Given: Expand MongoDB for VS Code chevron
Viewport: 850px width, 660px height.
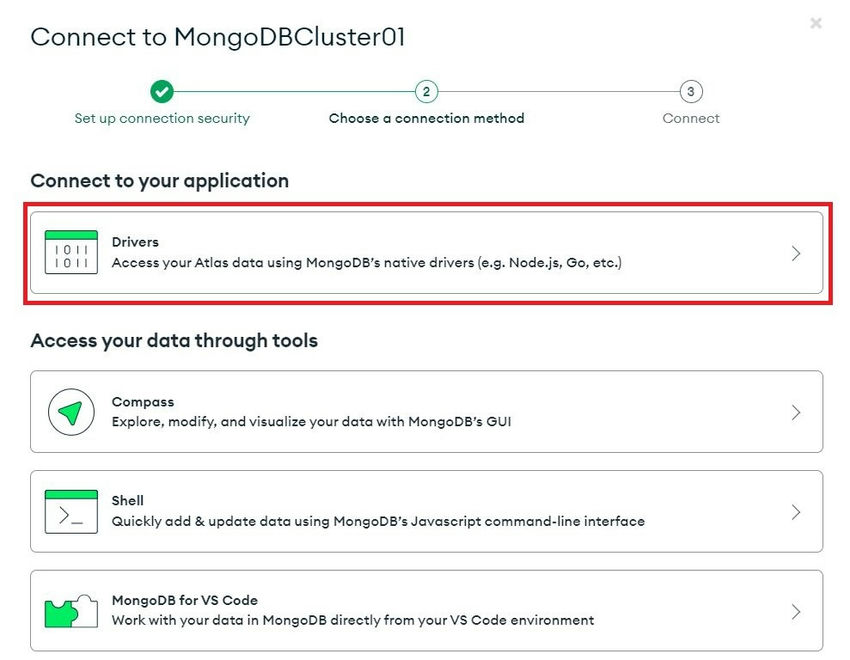Looking at the screenshot, I should pyautogui.click(x=796, y=611).
